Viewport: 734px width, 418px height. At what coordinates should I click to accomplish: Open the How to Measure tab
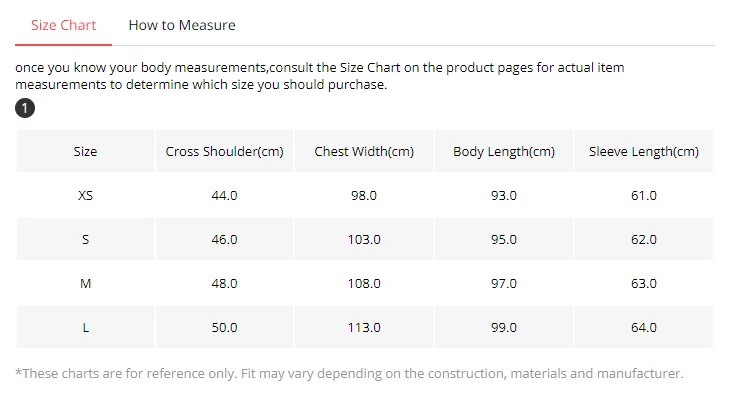(182, 25)
